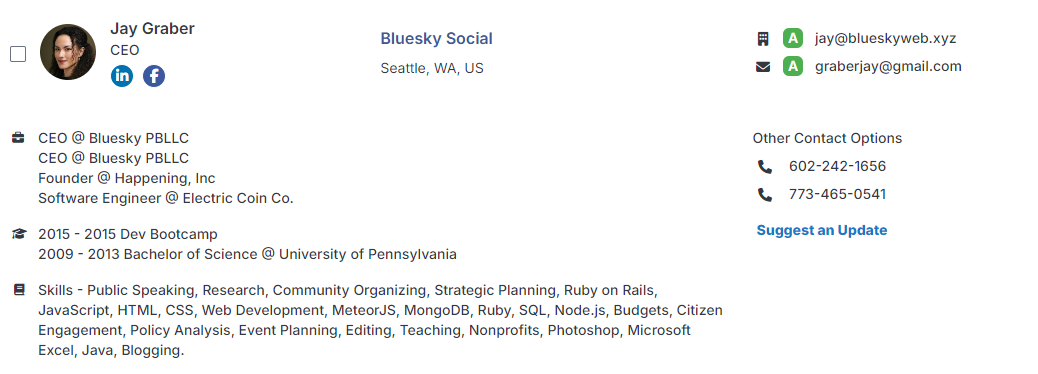Screen dimensions: 1038x374
Task: Open Jay Graber's LinkedIn profile icon
Action: pyautogui.click(x=122, y=76)
